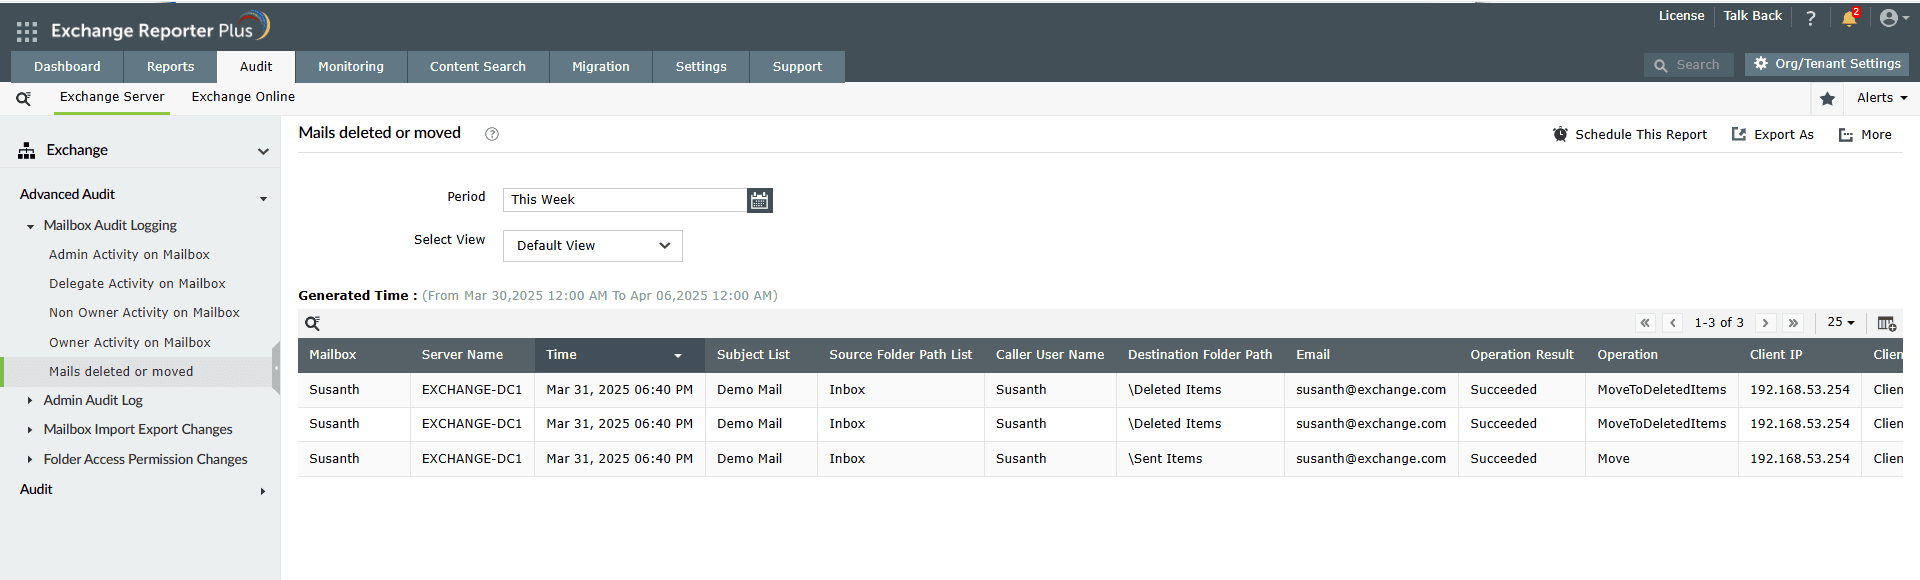Expand the Audit section in sidebar

pos(263,491)
